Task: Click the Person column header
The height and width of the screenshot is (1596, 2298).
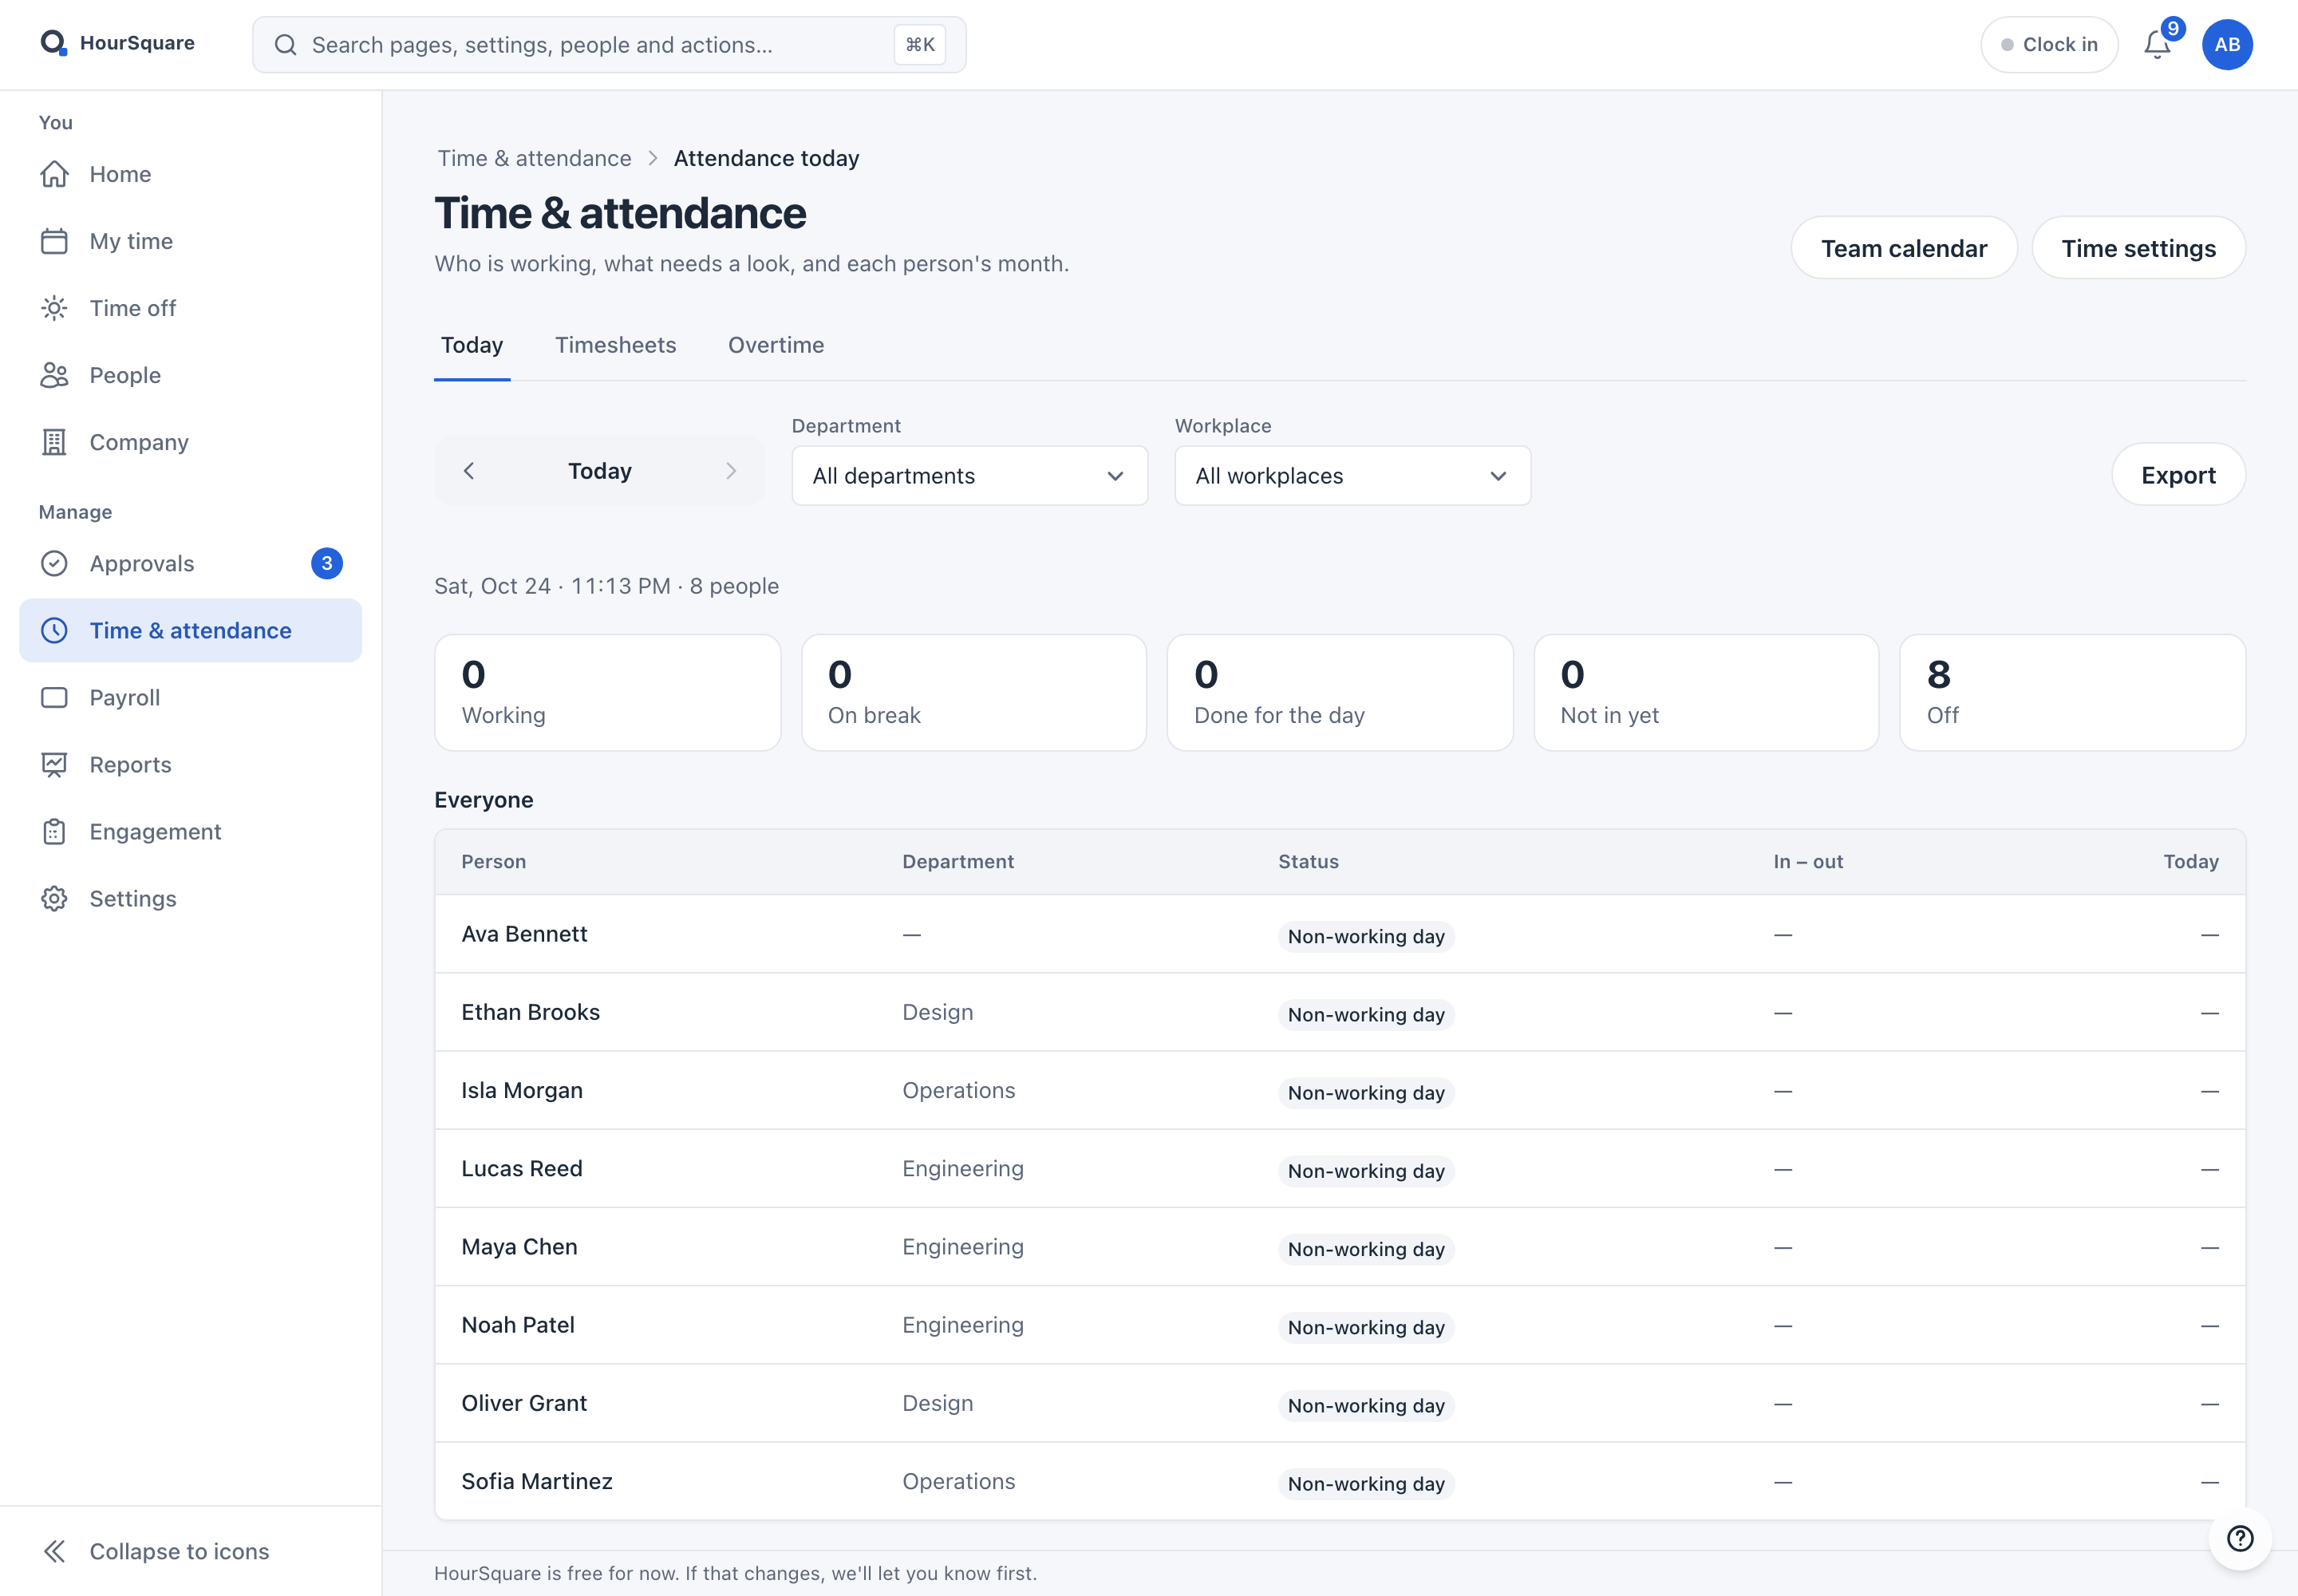Action: point(493,861)
